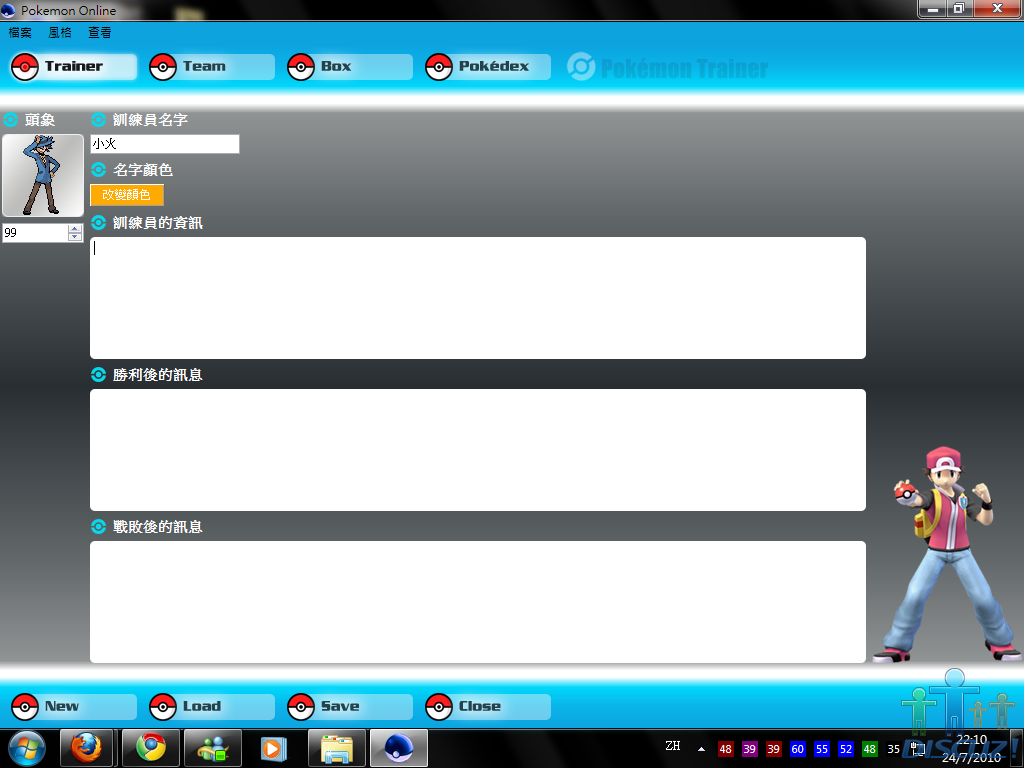Click the trainer avatar thumbnail
Viewport: 1024px width, 768px height.
[43, 175]
